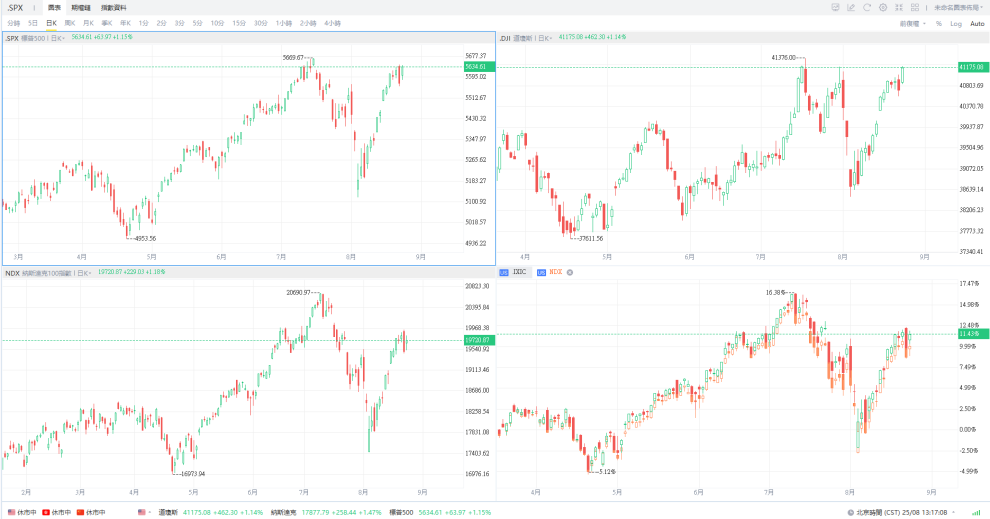Image resolution: width=990 pixels, height=519 pixels.
Task: Expand the timezone arrow next to clock
Action: pos(953,512)
